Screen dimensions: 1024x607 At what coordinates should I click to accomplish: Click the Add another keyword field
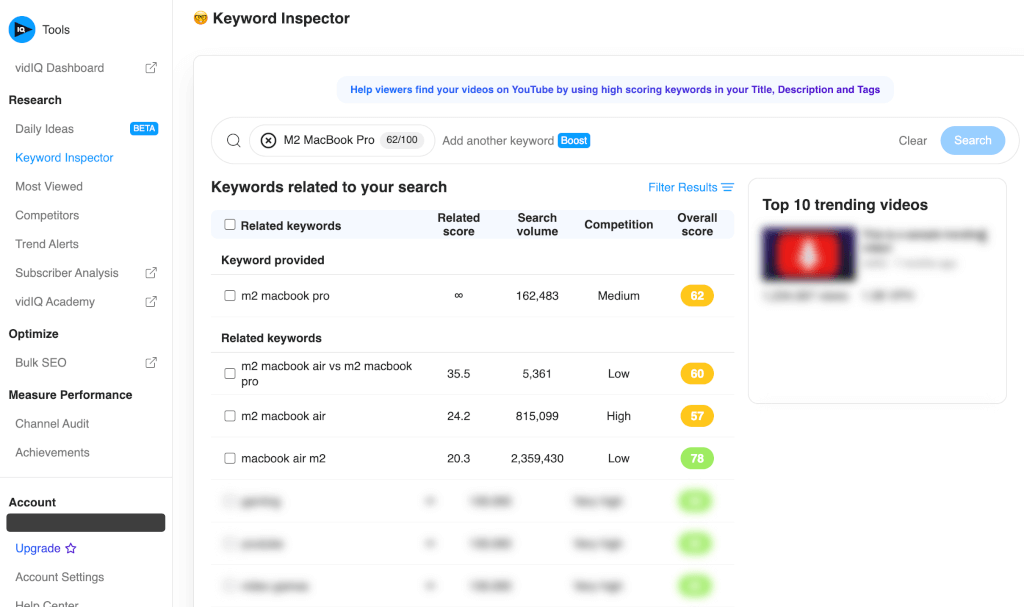[x=497, y=141]
